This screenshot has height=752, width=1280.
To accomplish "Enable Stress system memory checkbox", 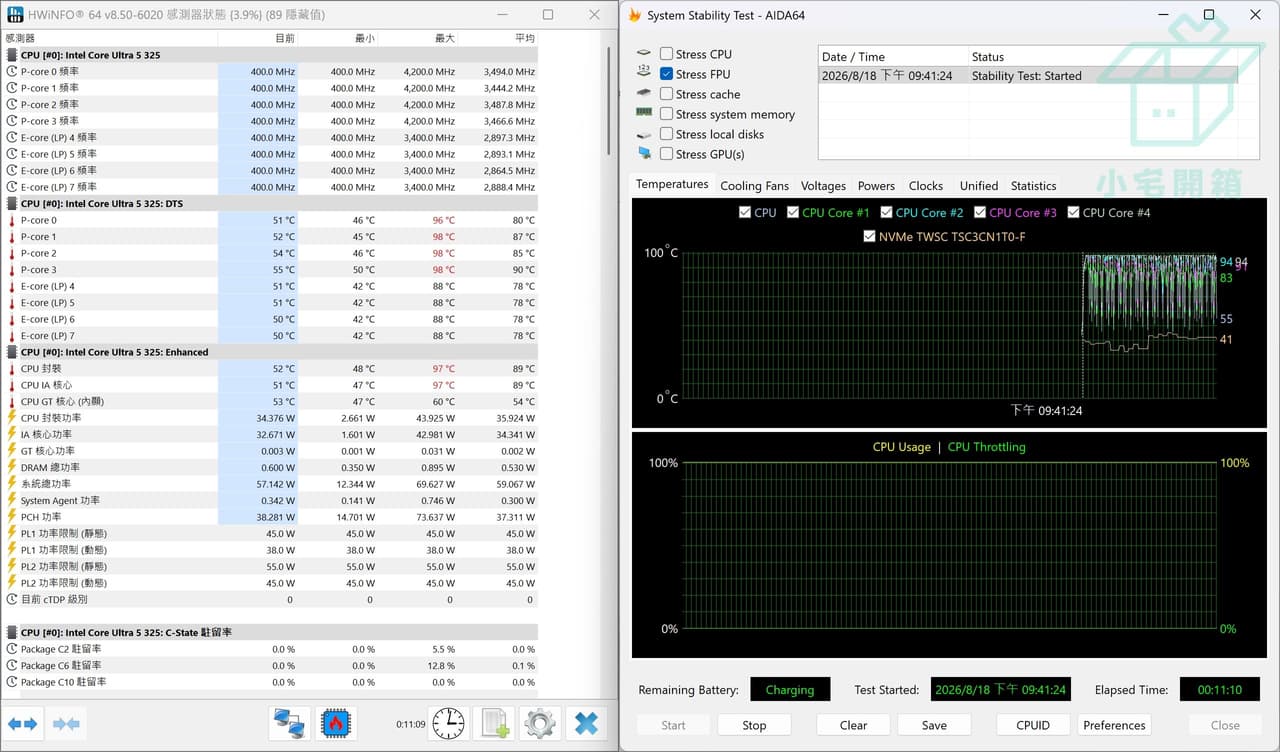I will point(666,114).
